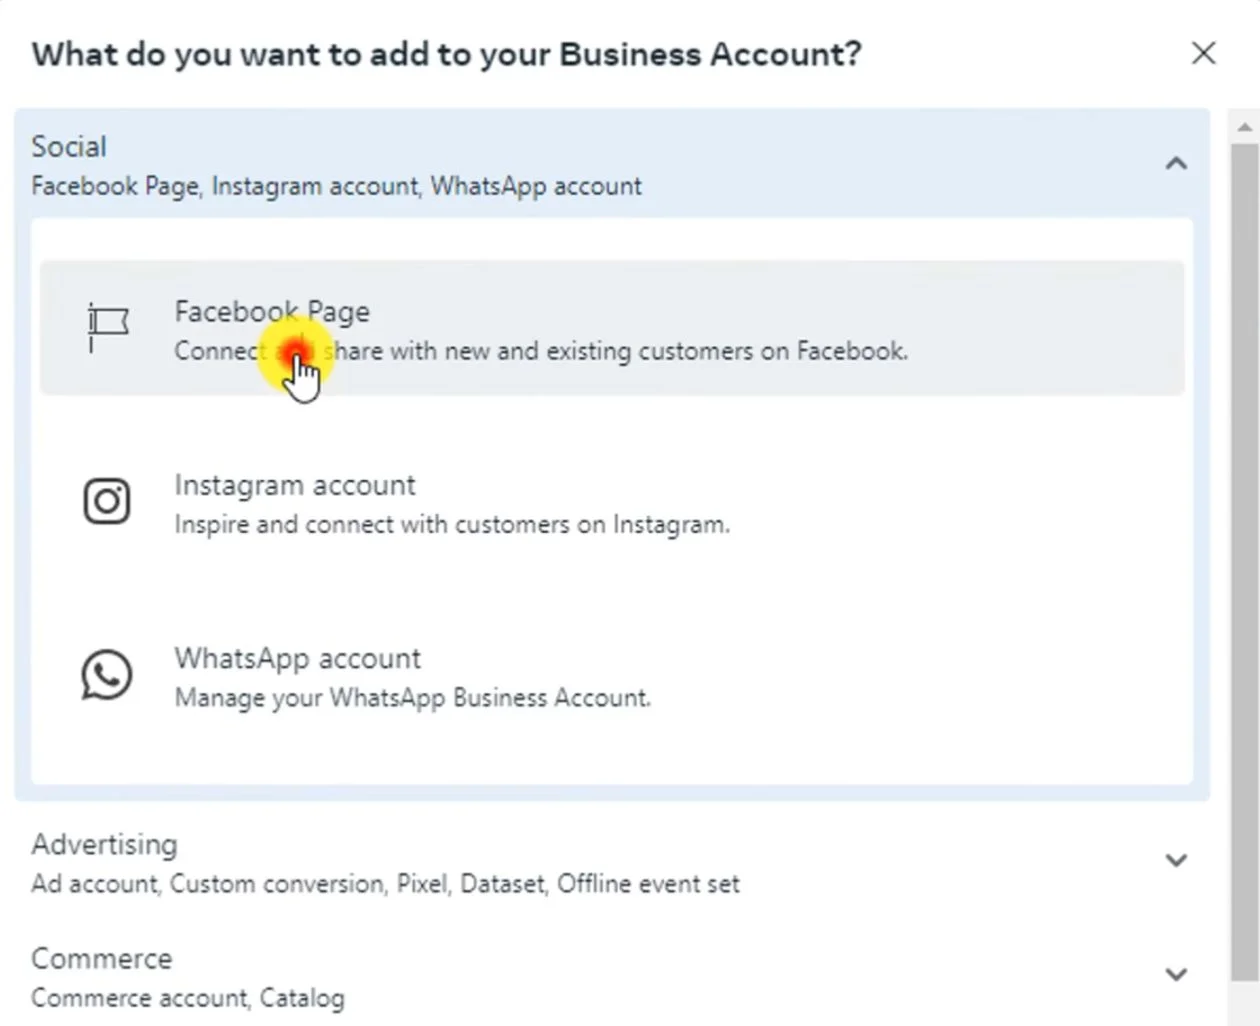
Task: Click the Instagram camera logo icon
Action: pyautogui.click(x=107, y=501)
